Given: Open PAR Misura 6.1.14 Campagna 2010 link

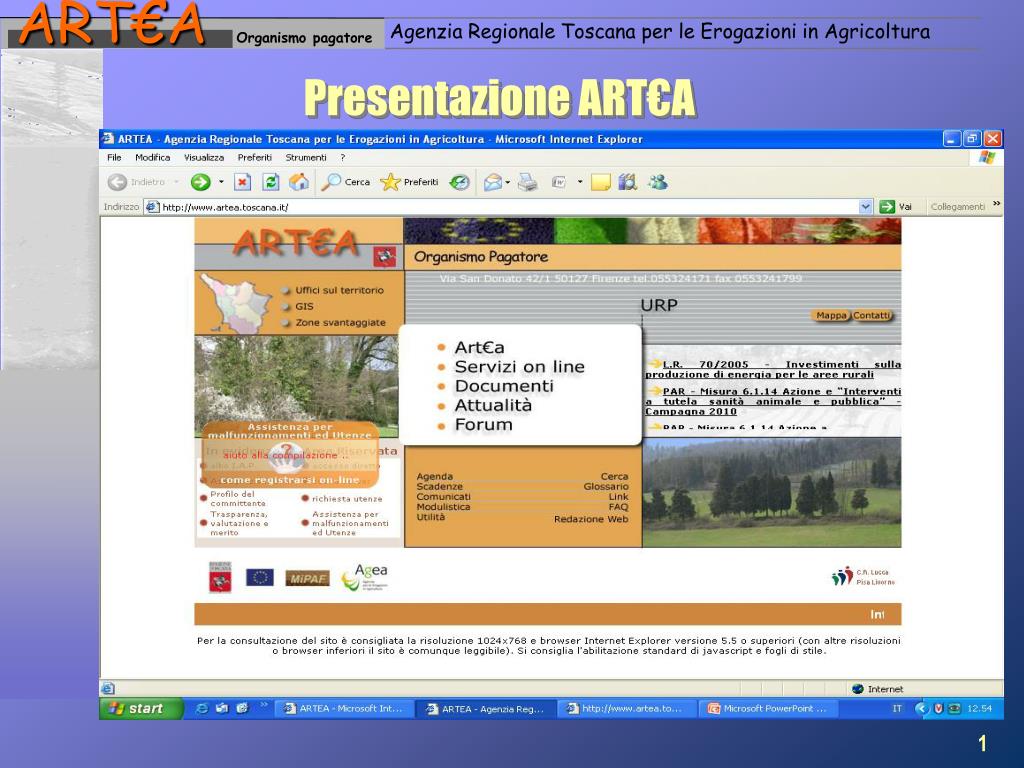Looking at the screenshot, I should click(773, 402).
